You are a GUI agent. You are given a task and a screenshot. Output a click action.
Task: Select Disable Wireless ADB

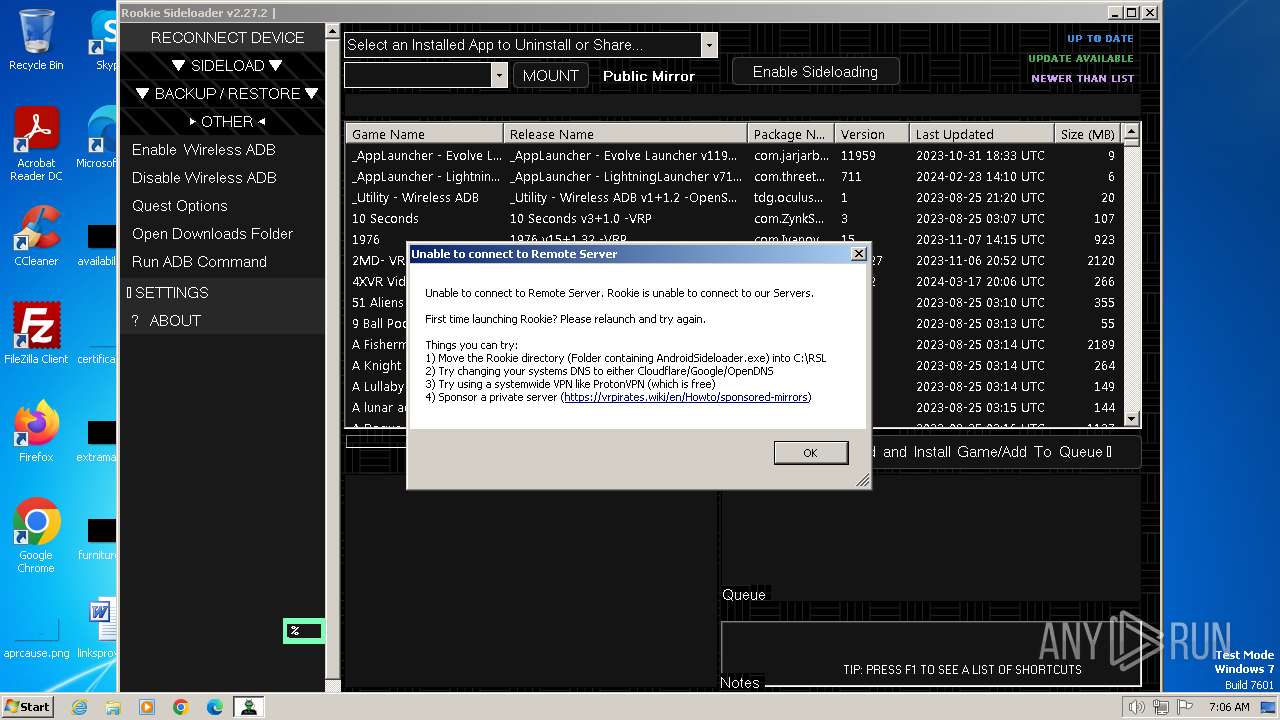(x=204, y=177)
